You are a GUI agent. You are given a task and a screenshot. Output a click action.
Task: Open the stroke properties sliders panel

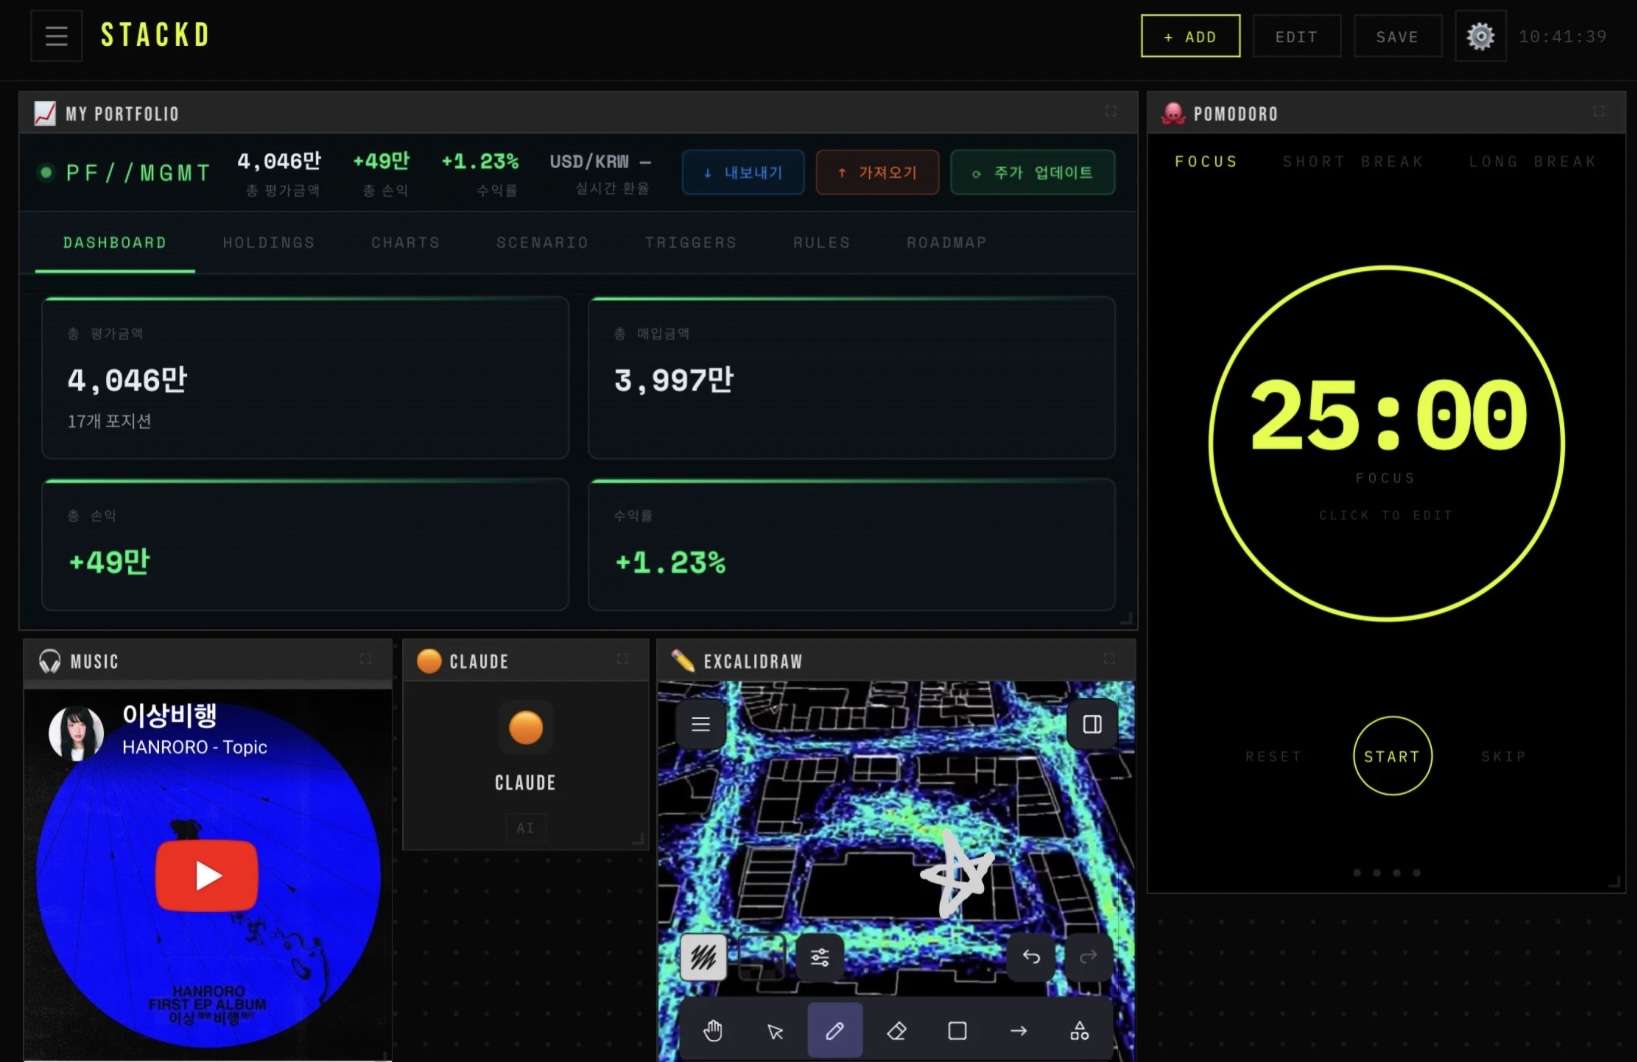[820, 957]
